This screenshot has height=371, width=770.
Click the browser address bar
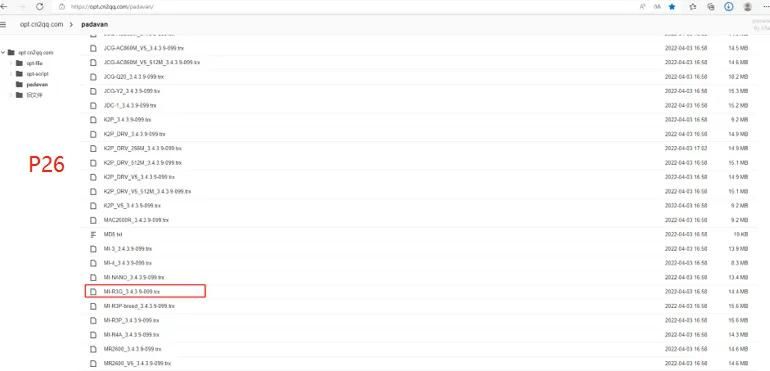(344, 7)
